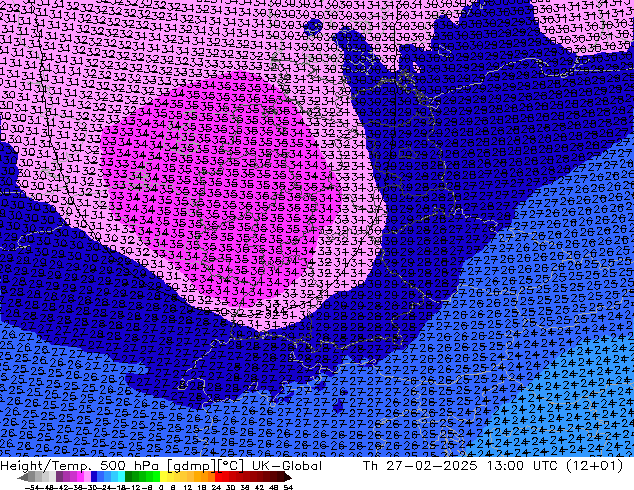Click the "UK-Global" model label

tap(287, 466)
